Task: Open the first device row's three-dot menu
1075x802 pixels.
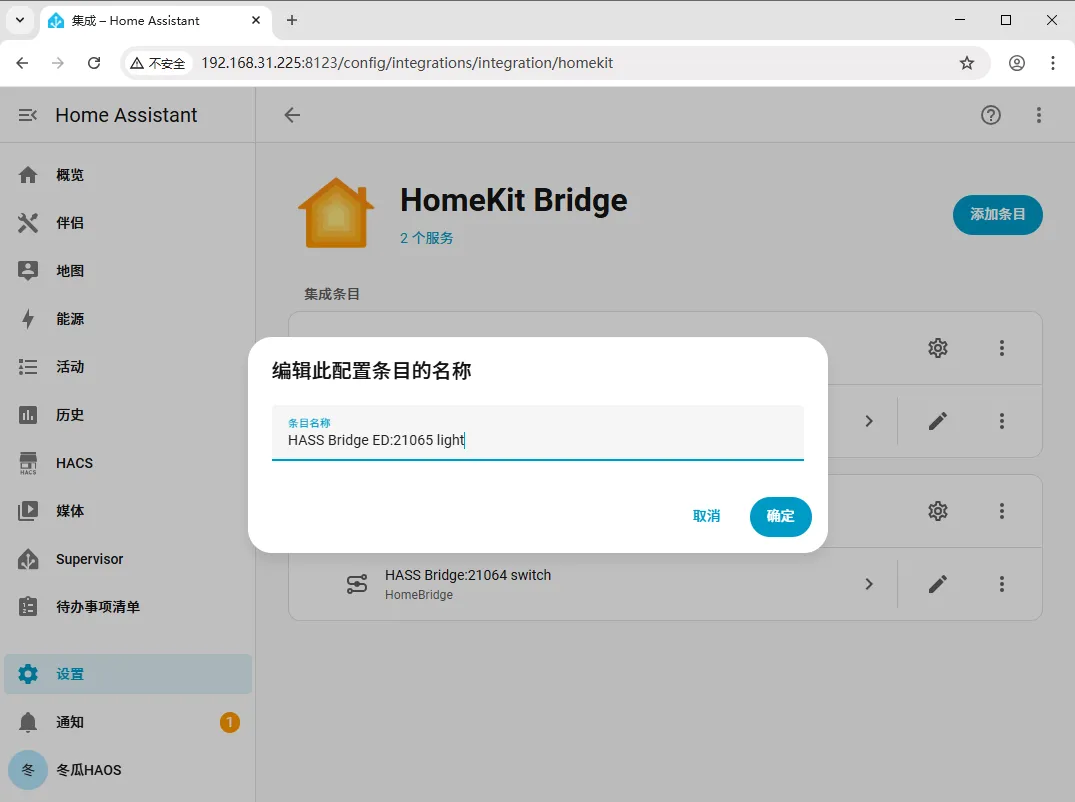Action: pos(1002,421)
